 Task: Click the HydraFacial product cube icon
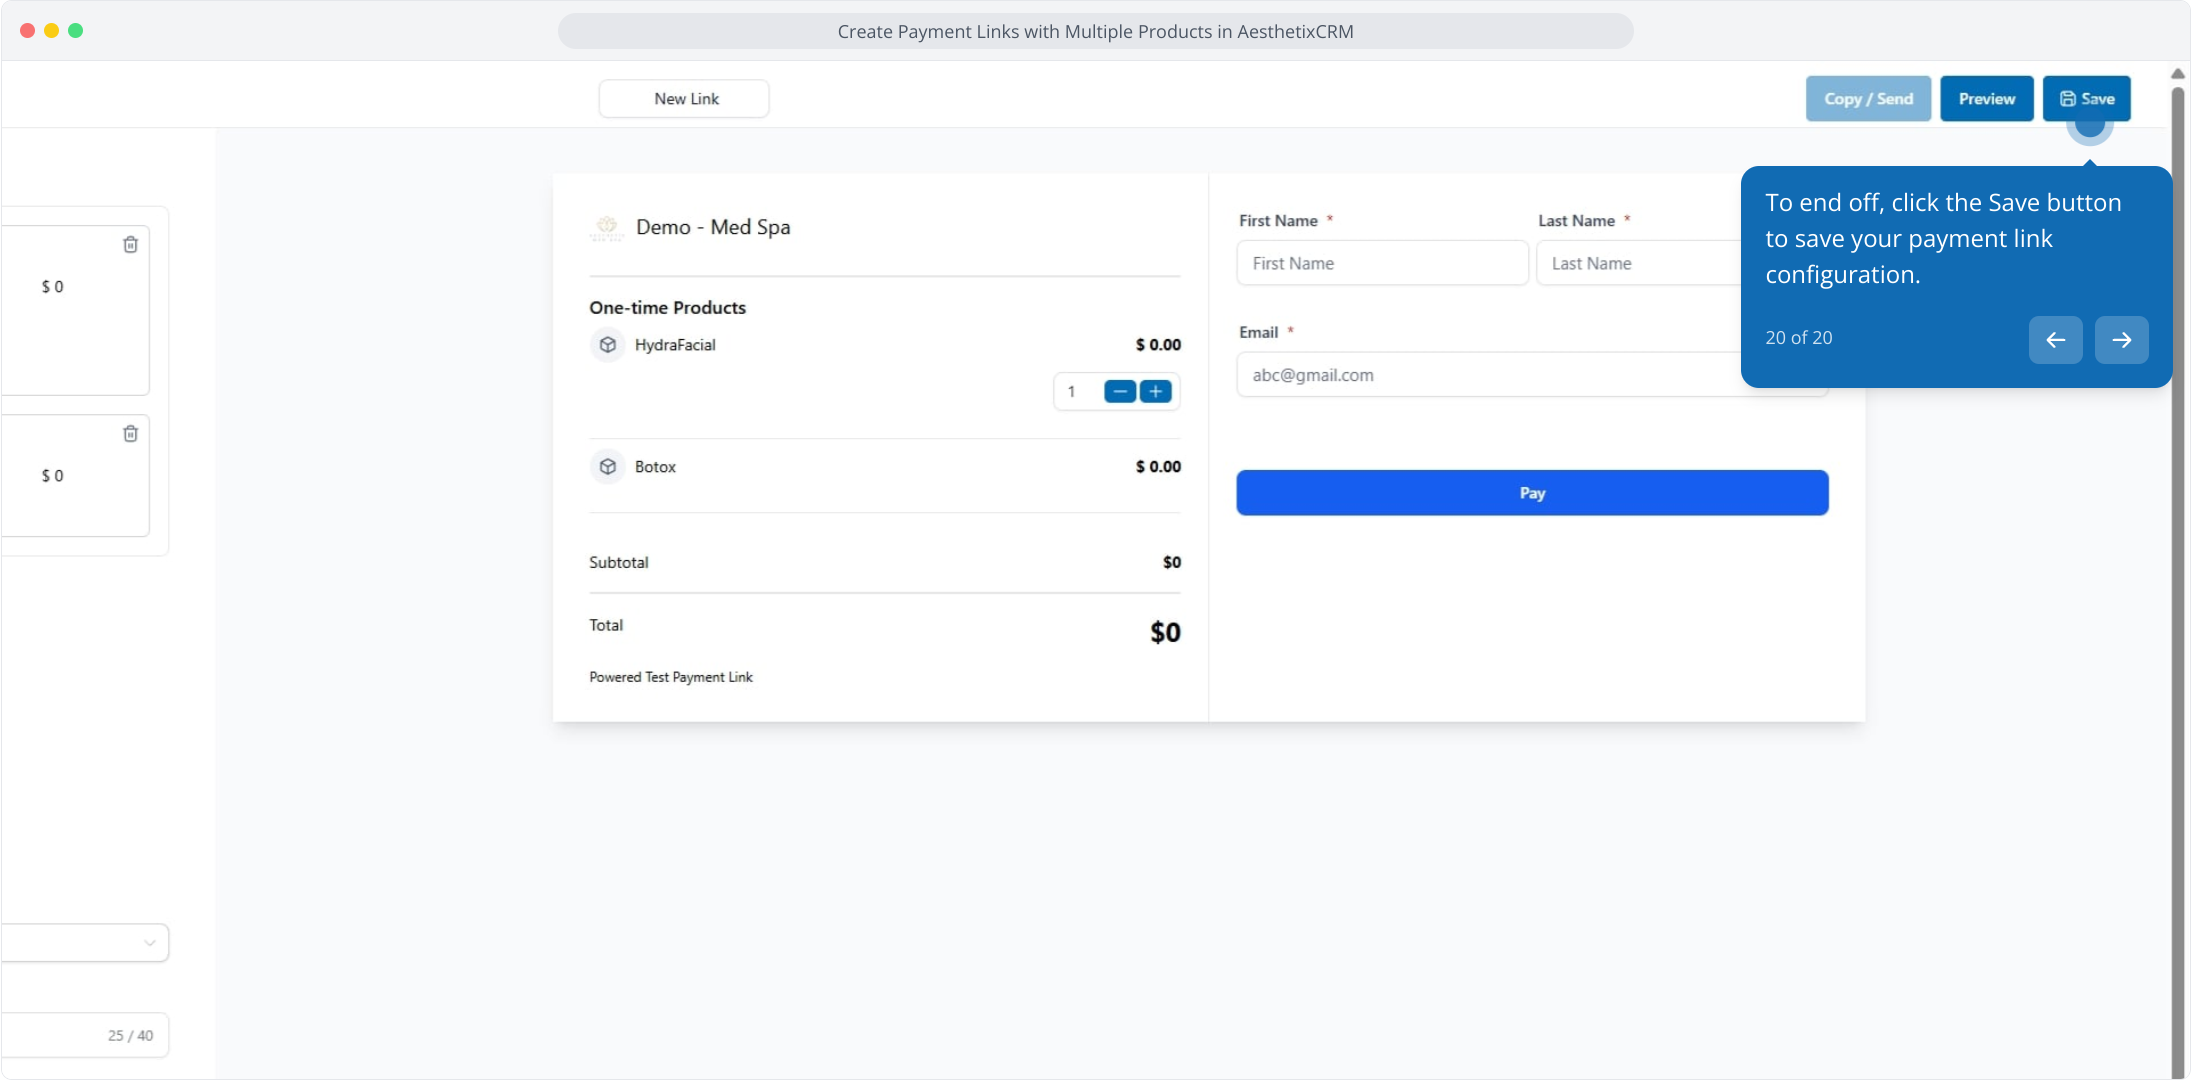pos(607,345)
